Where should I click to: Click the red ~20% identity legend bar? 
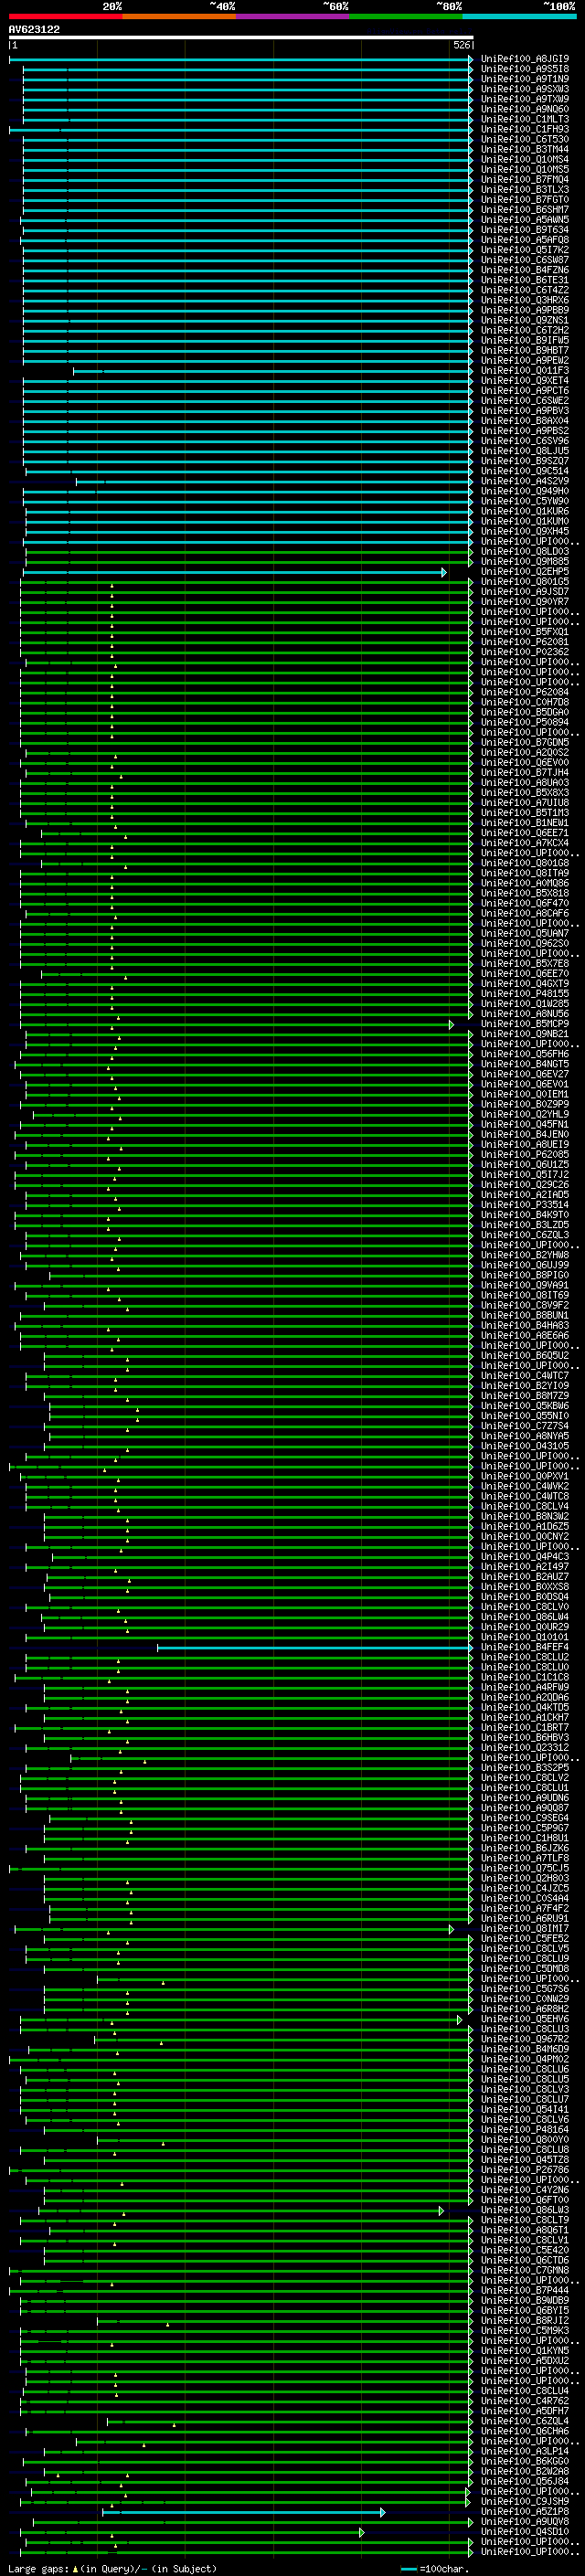(66, 17)
